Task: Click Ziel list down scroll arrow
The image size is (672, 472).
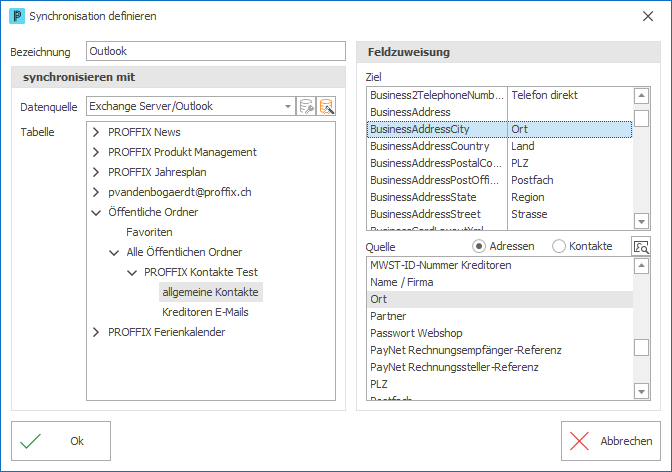Action: [x=641, y=222]
